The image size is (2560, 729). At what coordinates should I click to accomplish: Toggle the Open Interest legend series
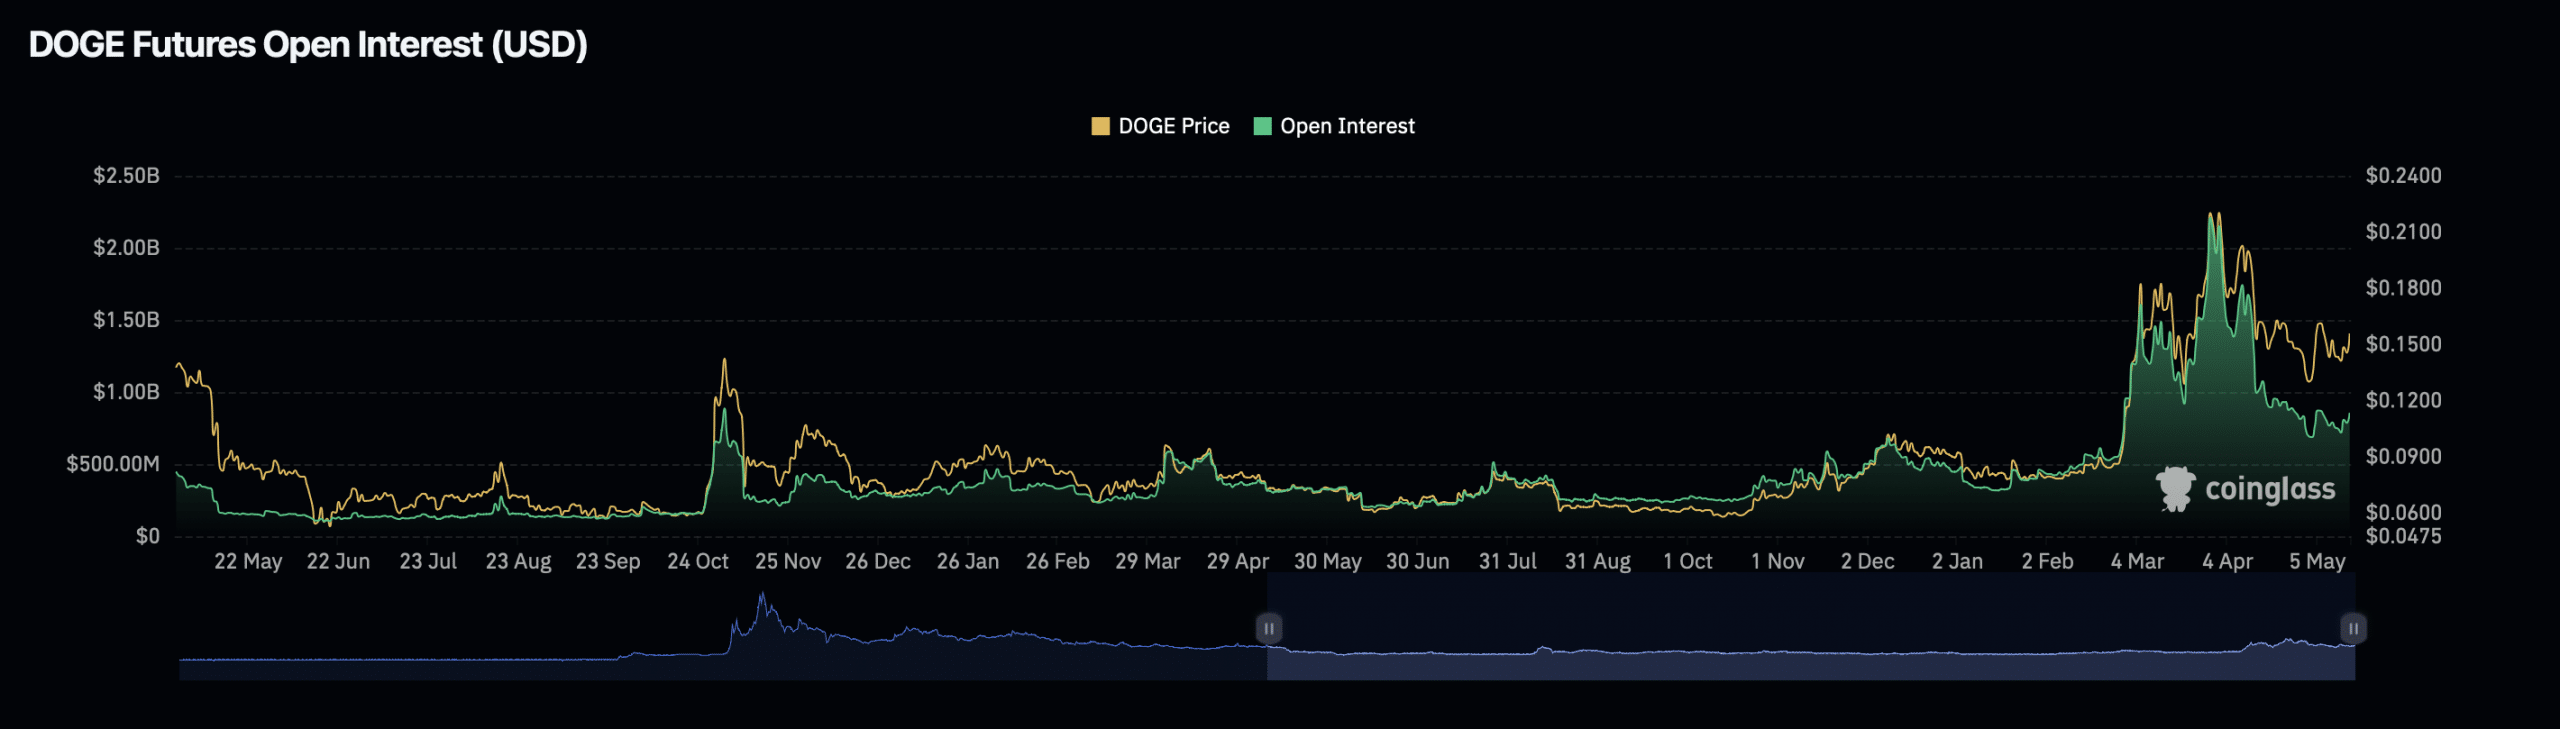(1334, 126)
